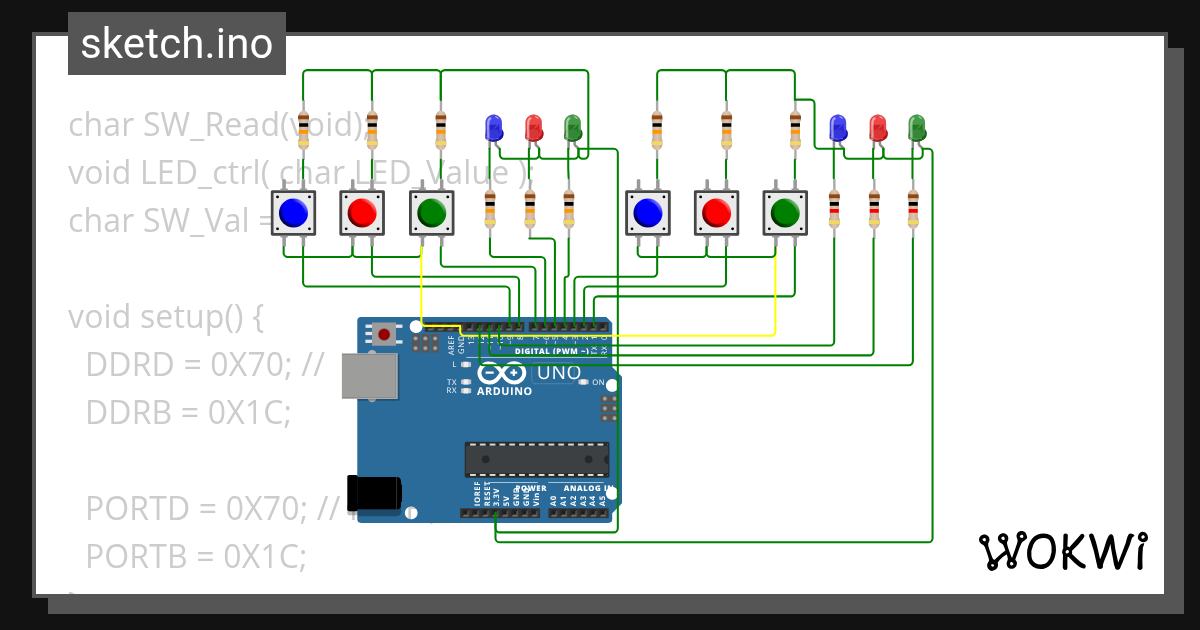Image resolution: width=1200 pixels, height=630 pixels.
Task: Select the red LED in the right group
Action: tap(878, 128)
